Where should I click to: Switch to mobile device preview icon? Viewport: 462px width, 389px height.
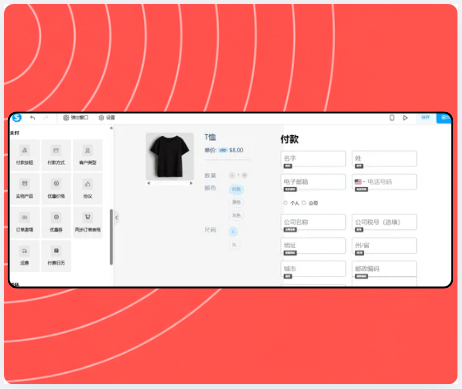tap(392, 118)
